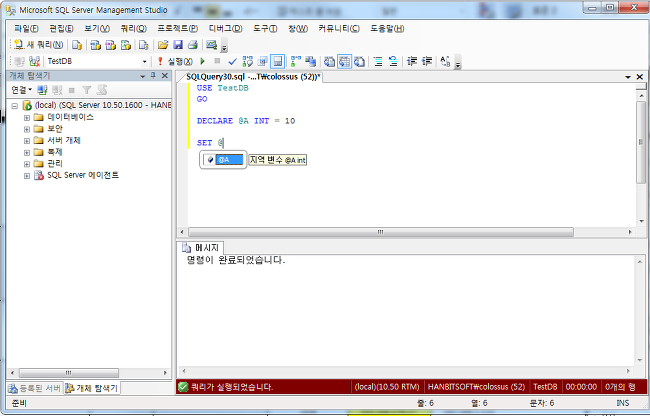
Task: Click the Decrease Indent icon
Action: [x=412, y=62]
